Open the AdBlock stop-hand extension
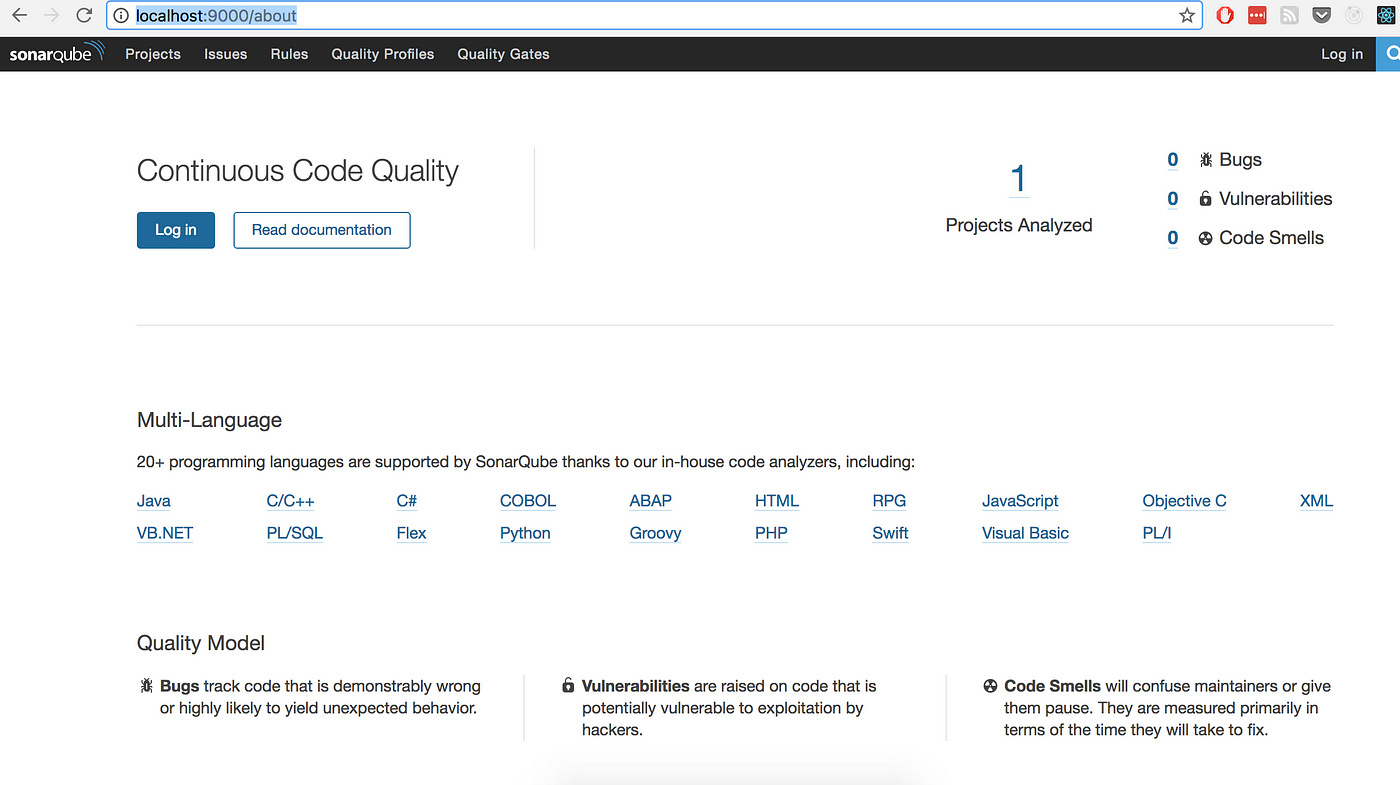Viewport: 1400px width, 785px height. pyautogui.click(x=1225, y=15)
